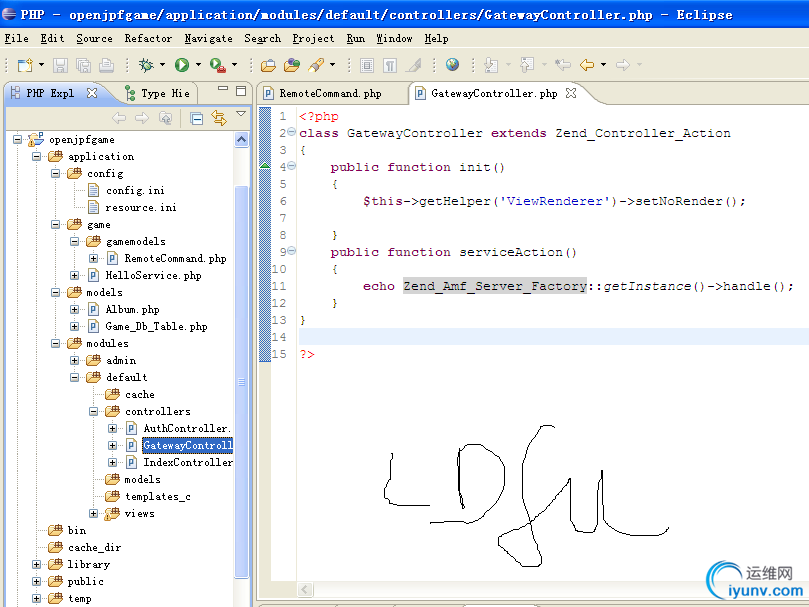This screenshot has width=809, height=607.
Task: Collapse the controllers folder
Action: [x=93, y=411]
